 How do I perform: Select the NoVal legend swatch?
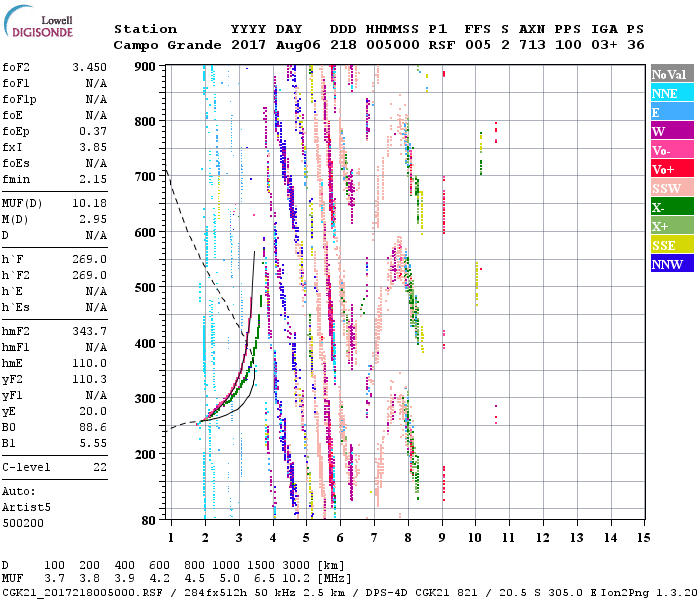point(671,74)
